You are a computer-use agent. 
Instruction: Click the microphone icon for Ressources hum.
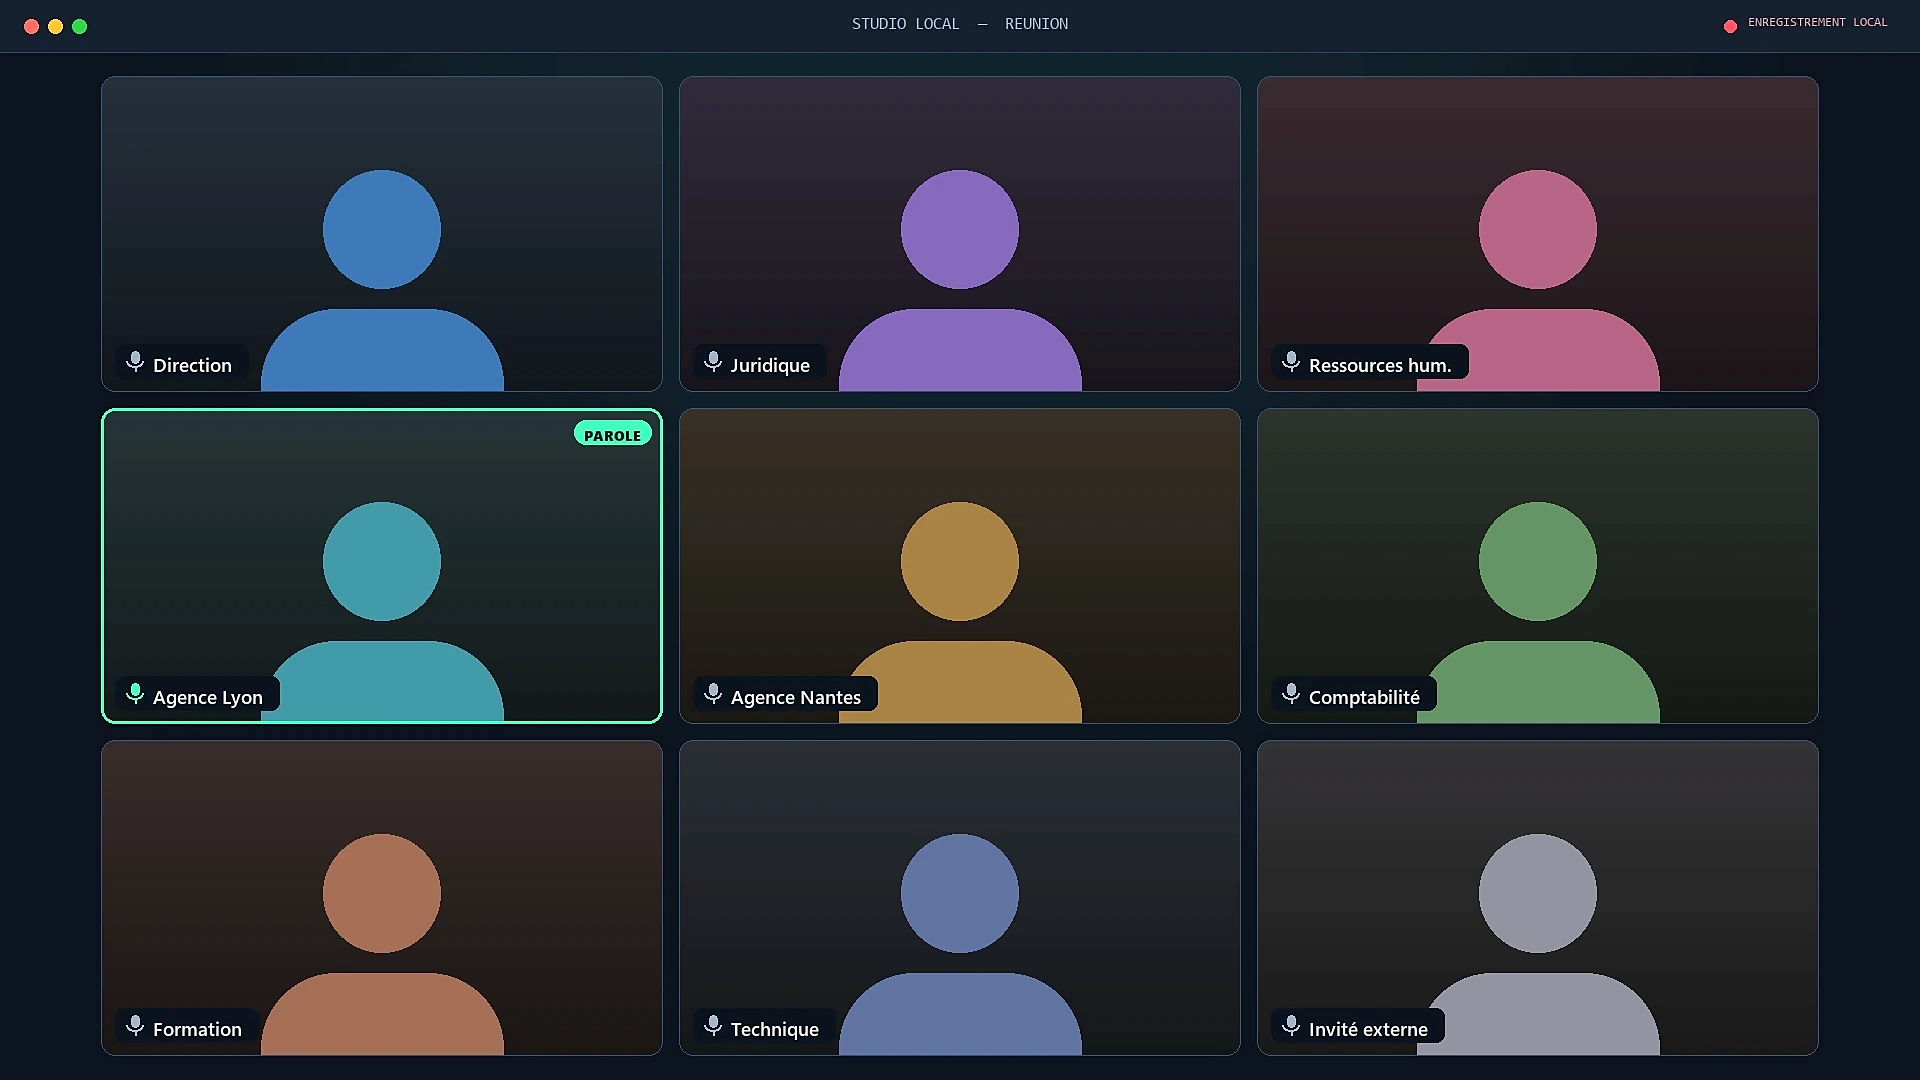click(x=1291, y=362)
